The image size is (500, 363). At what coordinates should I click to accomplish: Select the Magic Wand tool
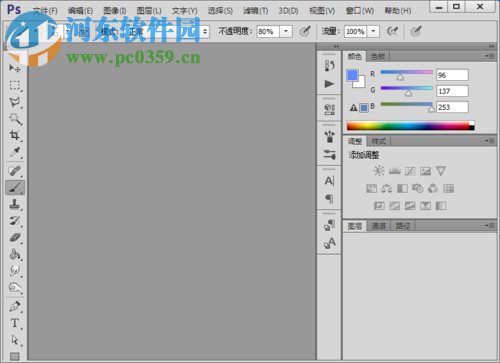[15, 119]
